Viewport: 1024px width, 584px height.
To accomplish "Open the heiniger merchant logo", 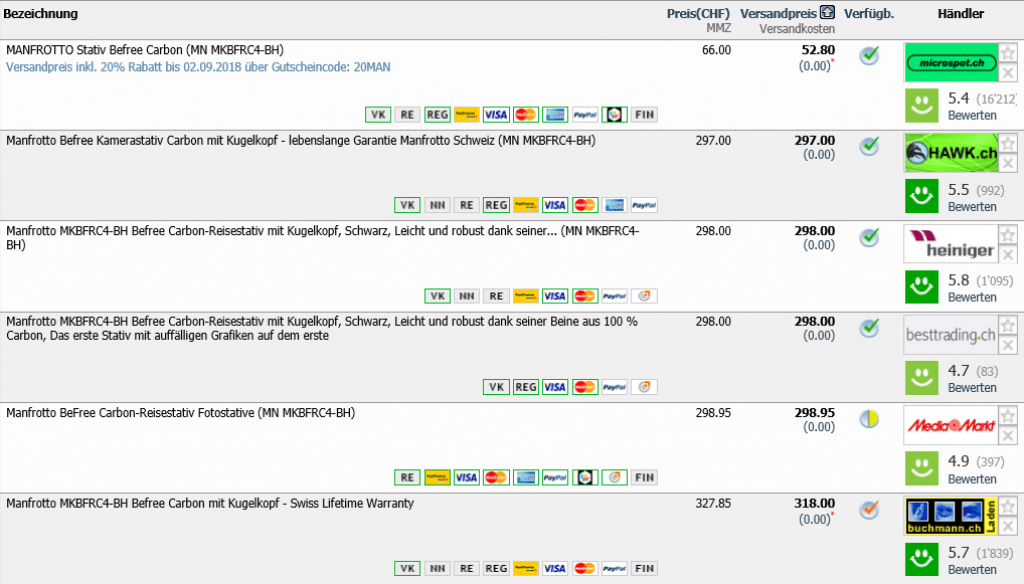I will 951,244.
